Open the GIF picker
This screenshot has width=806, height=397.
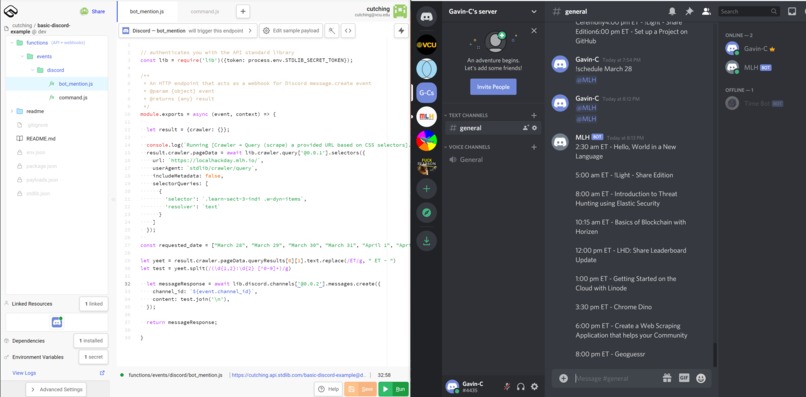click(x=684, y=378)
